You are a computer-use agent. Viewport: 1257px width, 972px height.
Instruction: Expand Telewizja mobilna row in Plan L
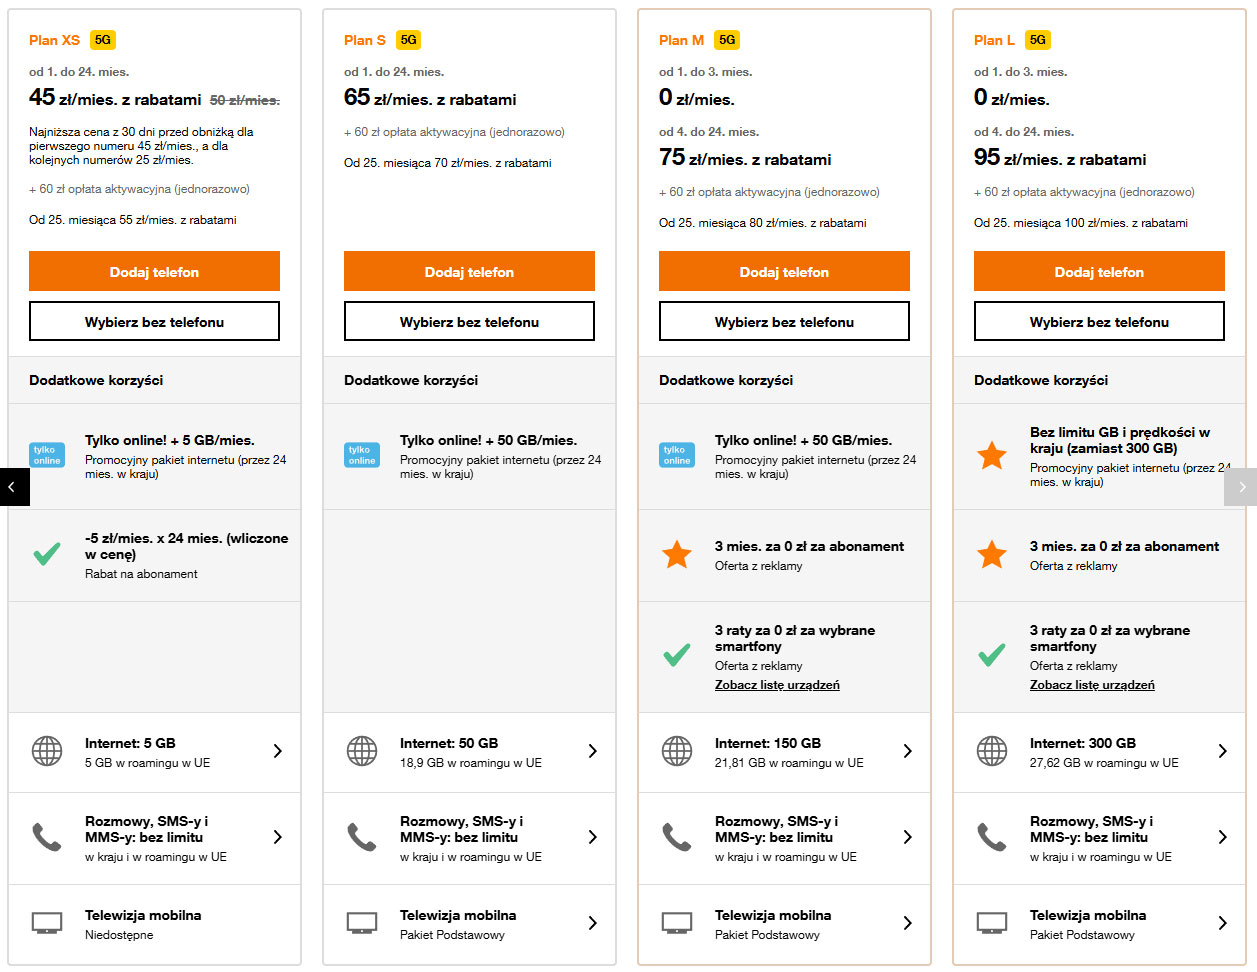(1099, 924)
